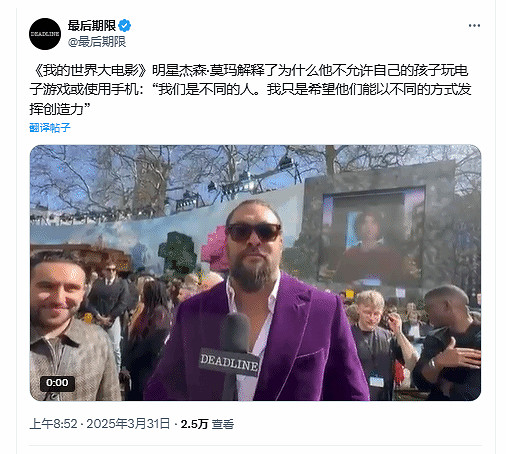Click the quoted text ending 挥创造力

[250, 99]
